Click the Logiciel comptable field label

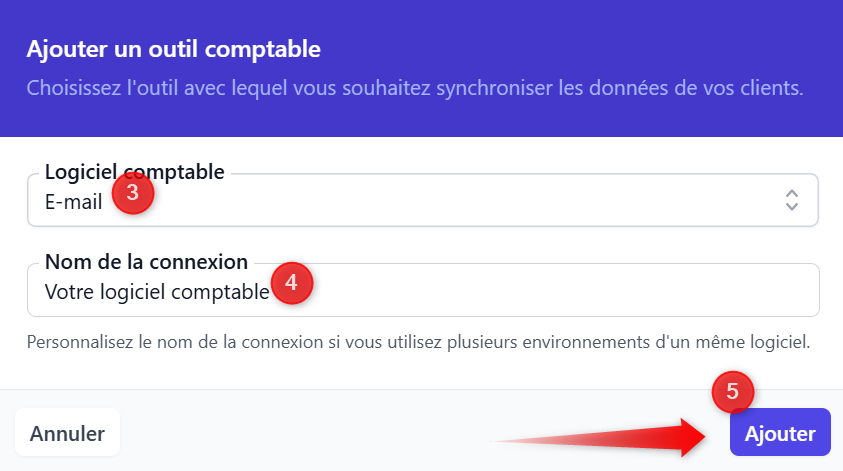134,172
